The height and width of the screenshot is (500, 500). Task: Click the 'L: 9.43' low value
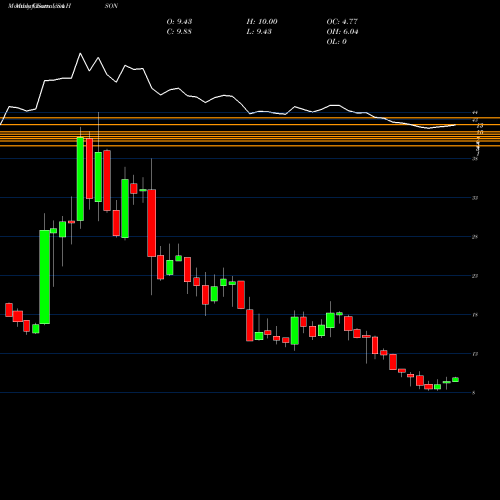click(259, 32)
